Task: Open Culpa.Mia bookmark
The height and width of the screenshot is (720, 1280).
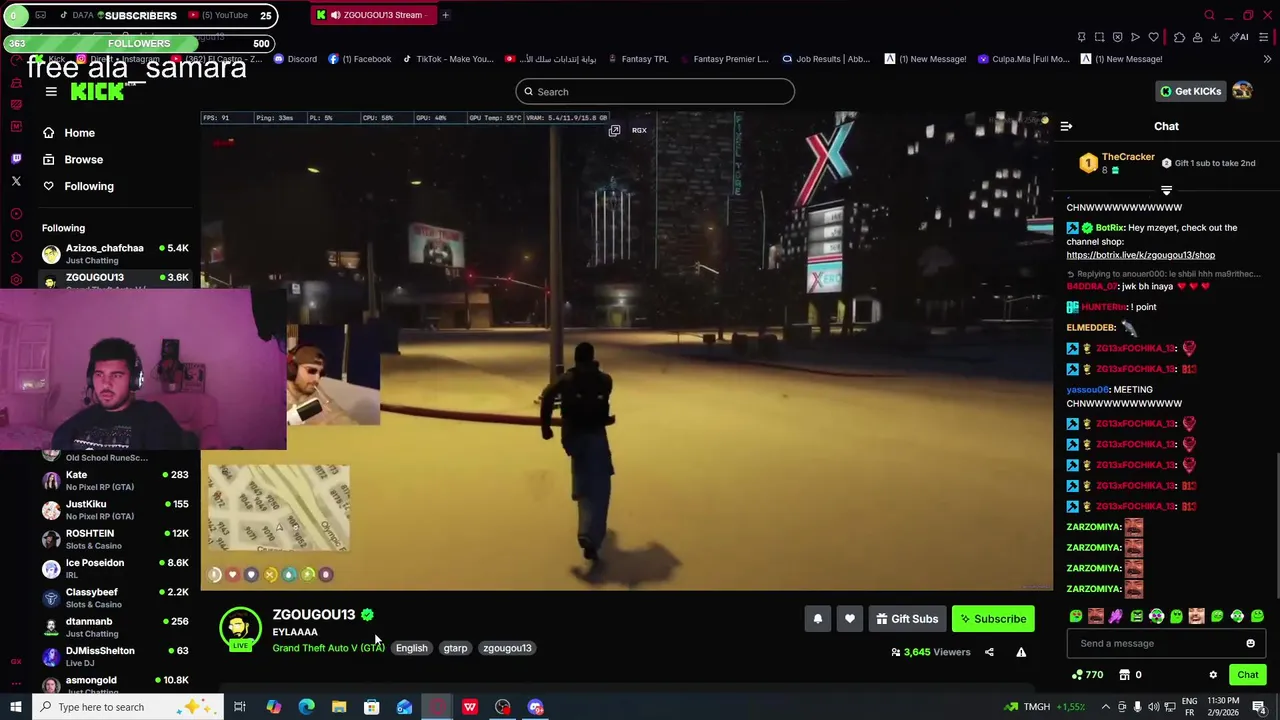Action: (x=1024, y=59)
